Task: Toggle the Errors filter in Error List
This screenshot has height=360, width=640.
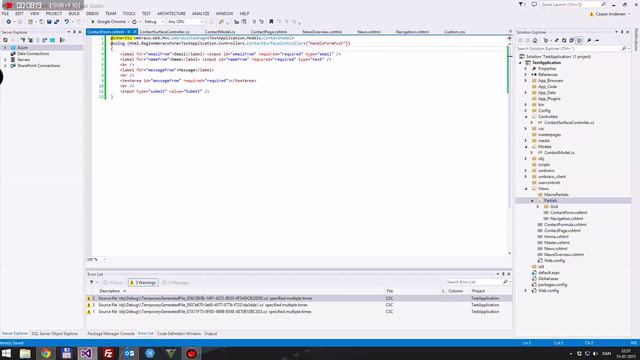Action: click(113, 282)
